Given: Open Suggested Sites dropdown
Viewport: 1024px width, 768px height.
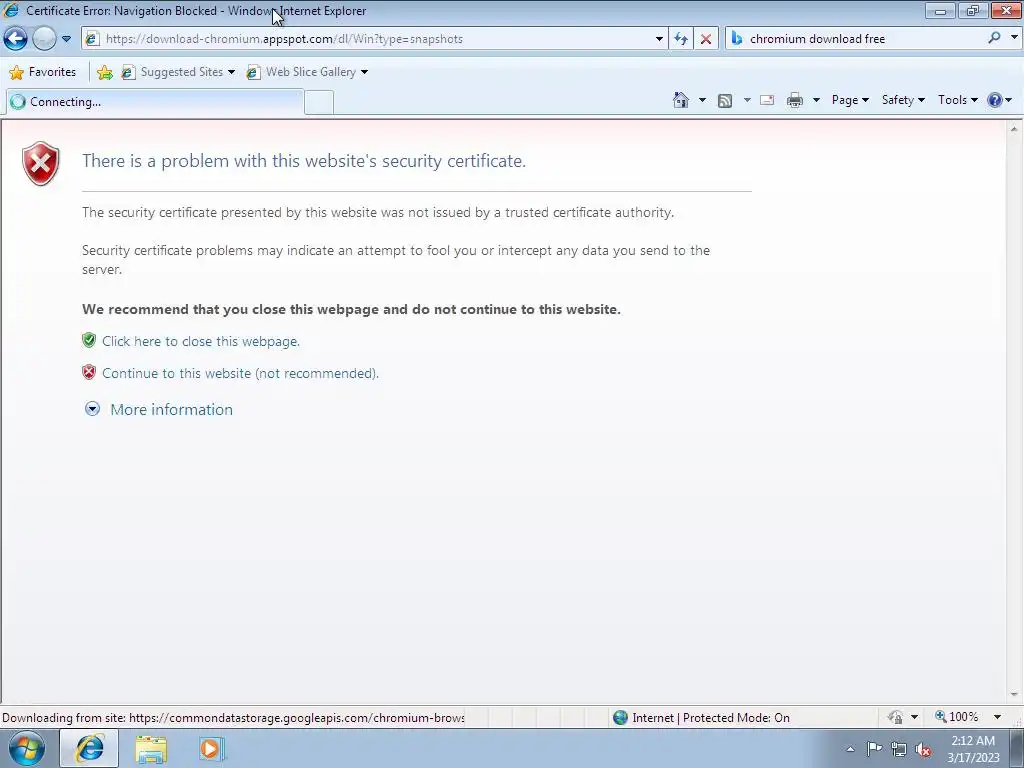Looking at the screenshot, I should (x=232, y=72).
